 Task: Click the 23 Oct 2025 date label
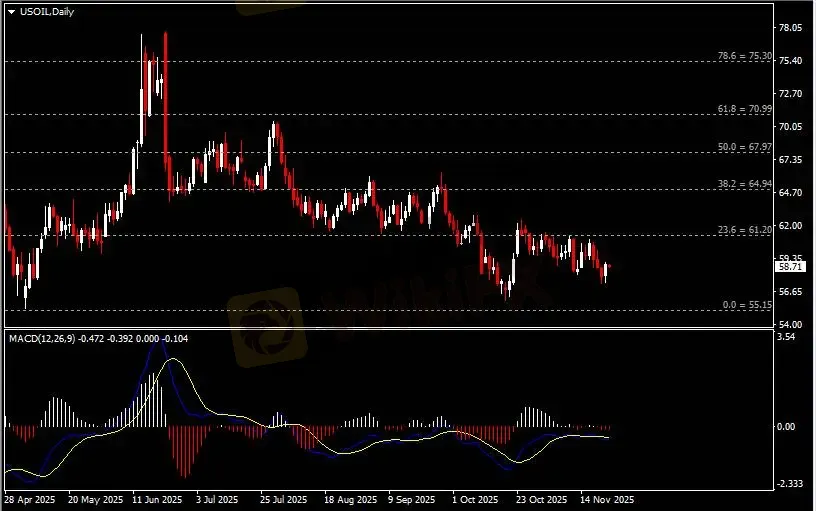pos(542,500)
